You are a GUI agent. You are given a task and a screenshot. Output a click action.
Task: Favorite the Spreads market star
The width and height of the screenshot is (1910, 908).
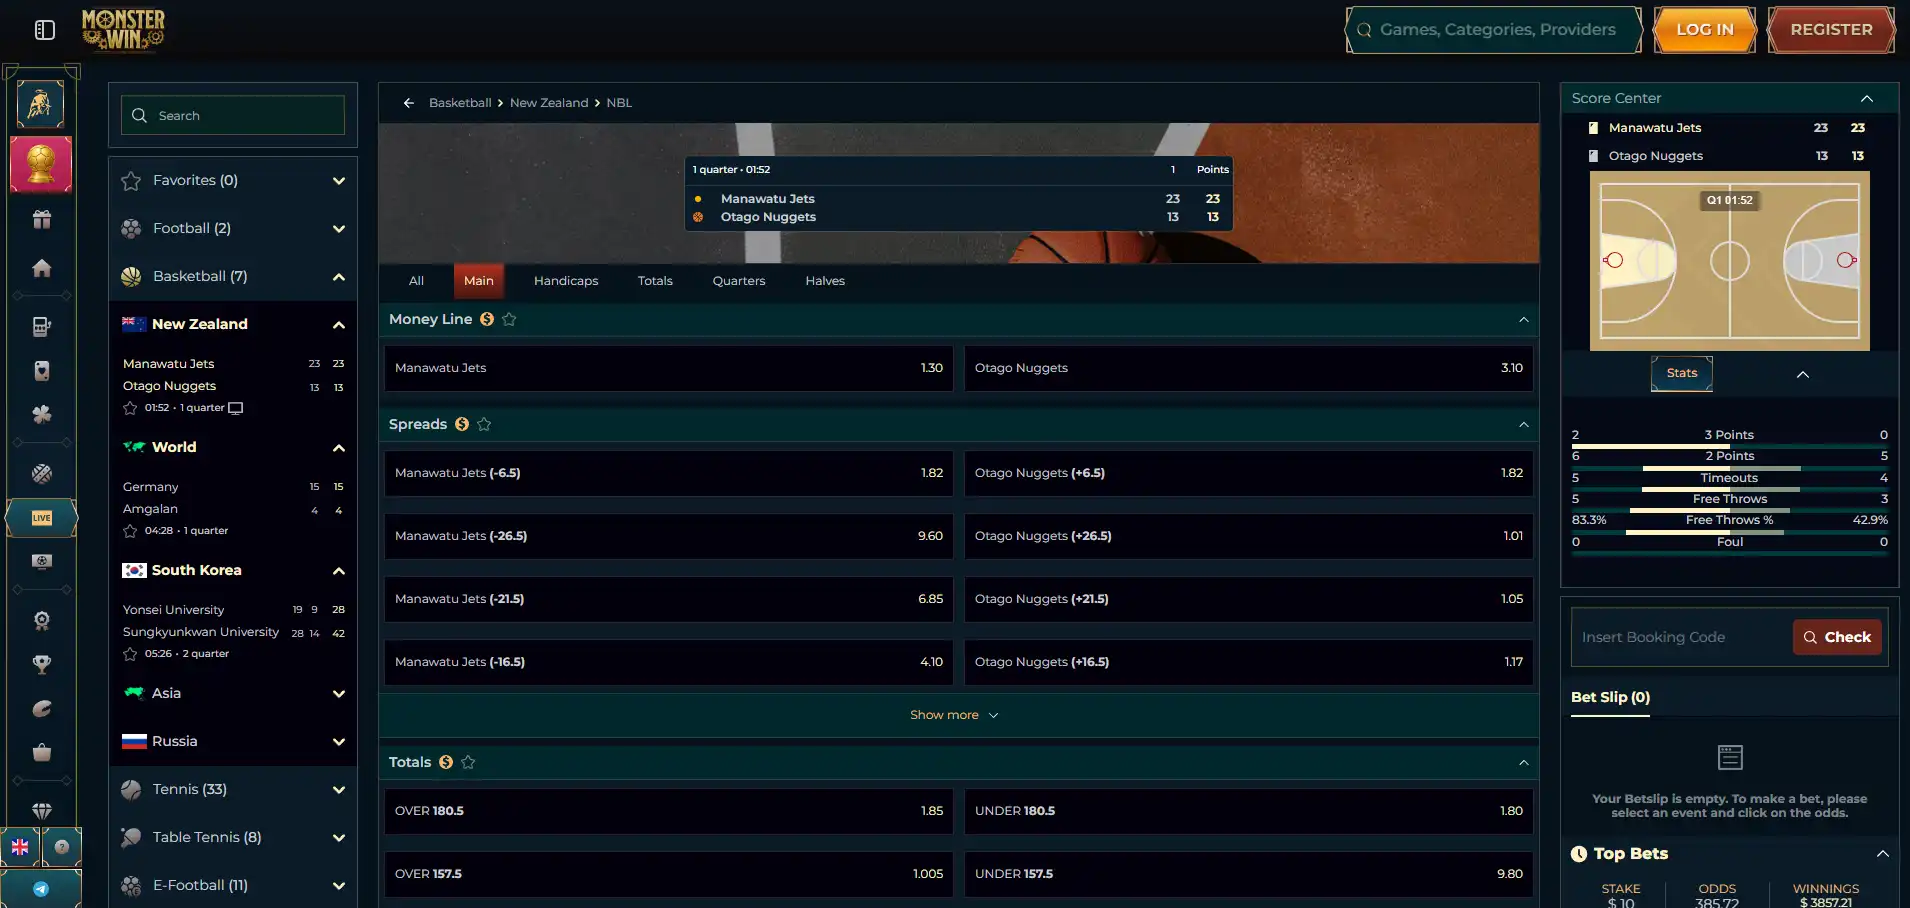pos(484,424)
